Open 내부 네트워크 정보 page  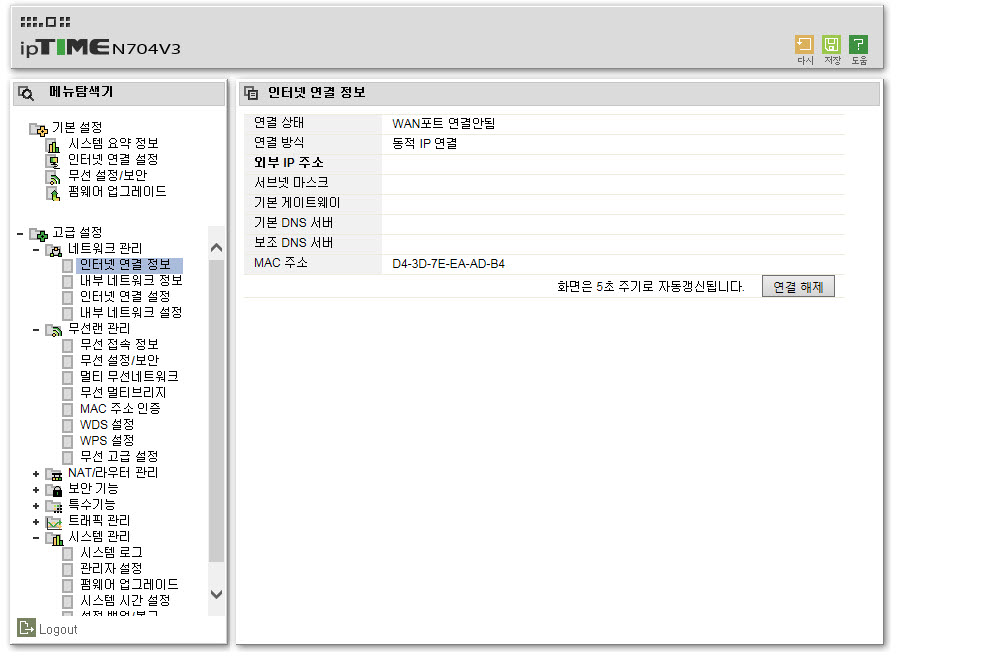click(131, 280)
